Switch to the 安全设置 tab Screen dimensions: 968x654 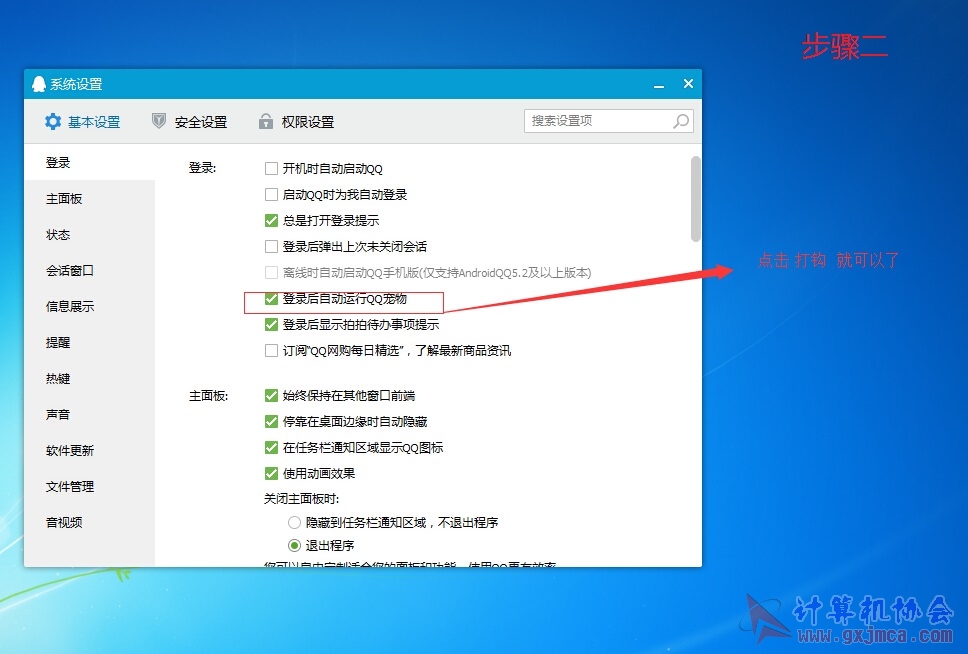tap(190, 122)
